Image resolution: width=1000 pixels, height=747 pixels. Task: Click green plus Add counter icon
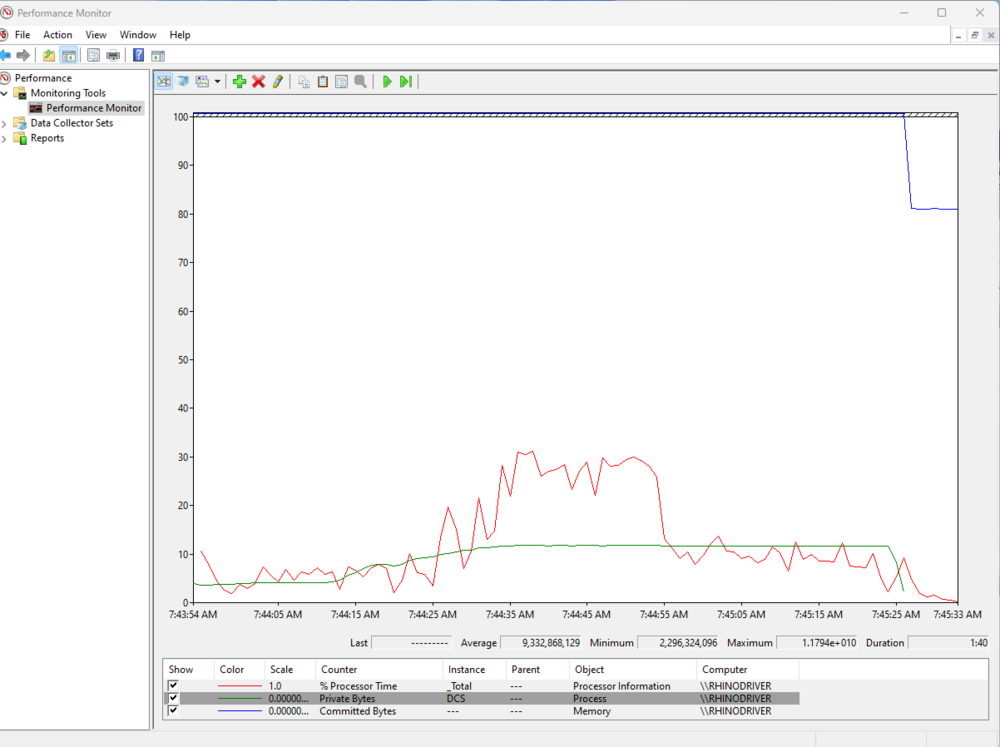click(x=240, y=82)
